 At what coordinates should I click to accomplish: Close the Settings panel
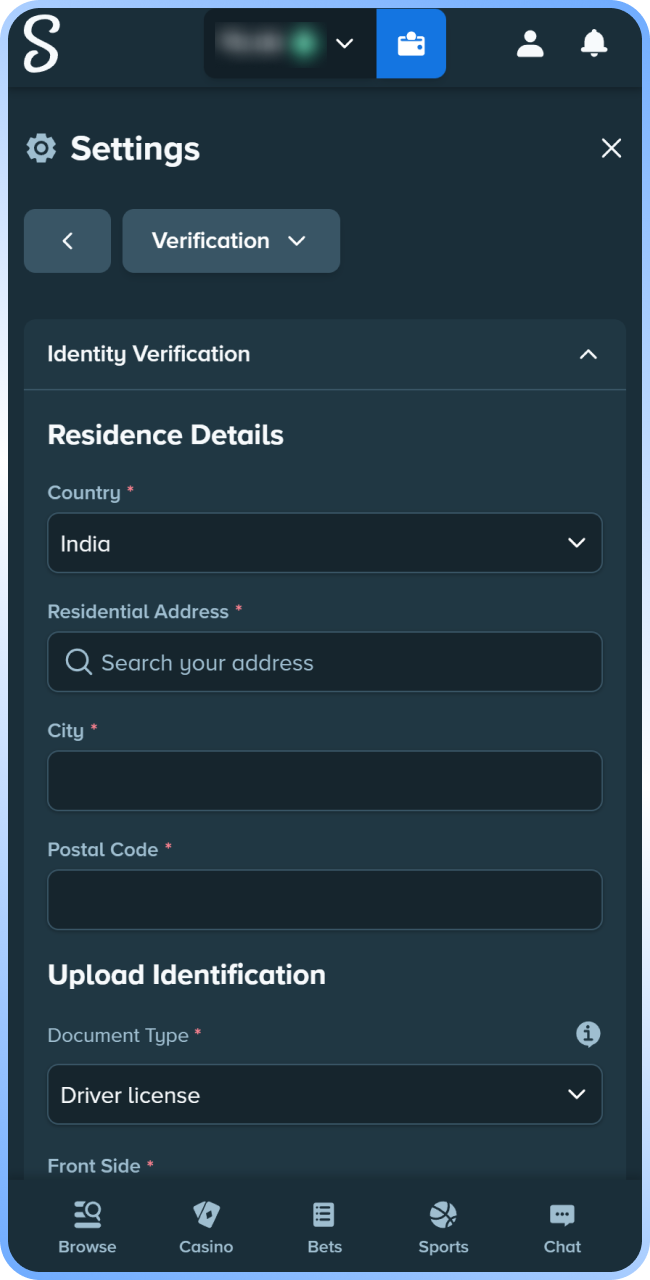(611, 149)
